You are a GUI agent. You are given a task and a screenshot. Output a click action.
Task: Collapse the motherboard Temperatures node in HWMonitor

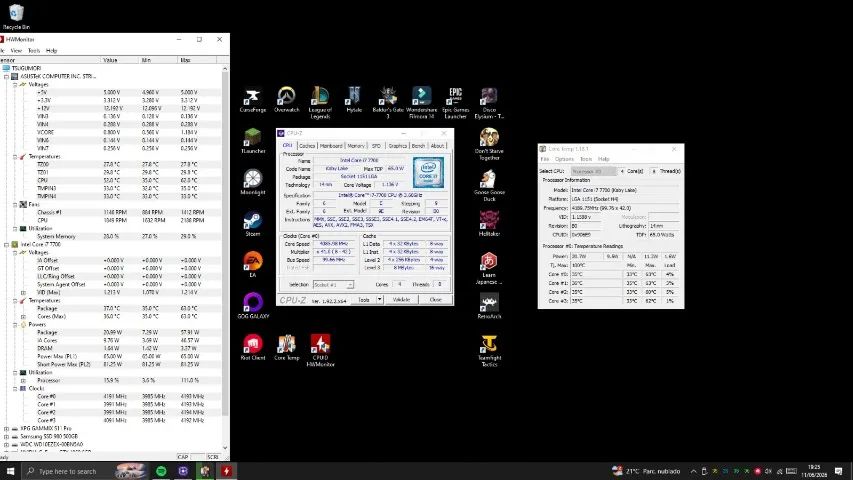click(x=15, y=157)
